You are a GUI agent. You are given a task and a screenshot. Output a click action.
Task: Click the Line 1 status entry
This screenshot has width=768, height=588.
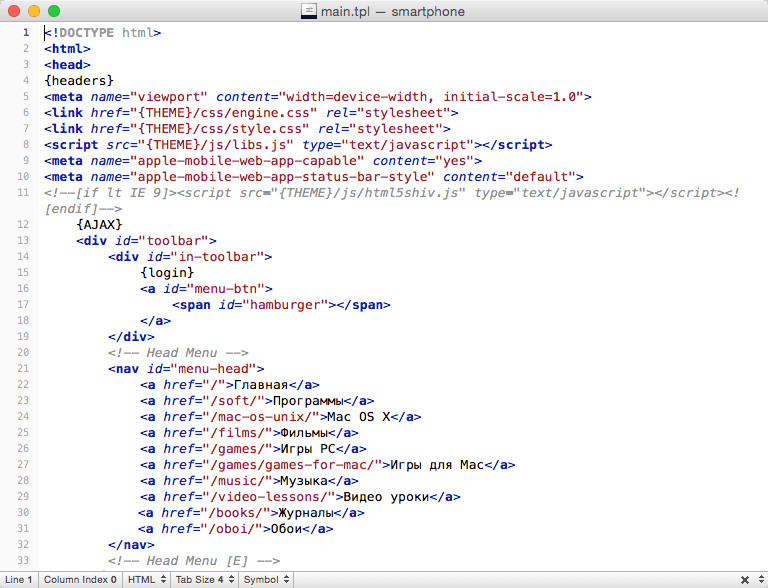point(19,580)
